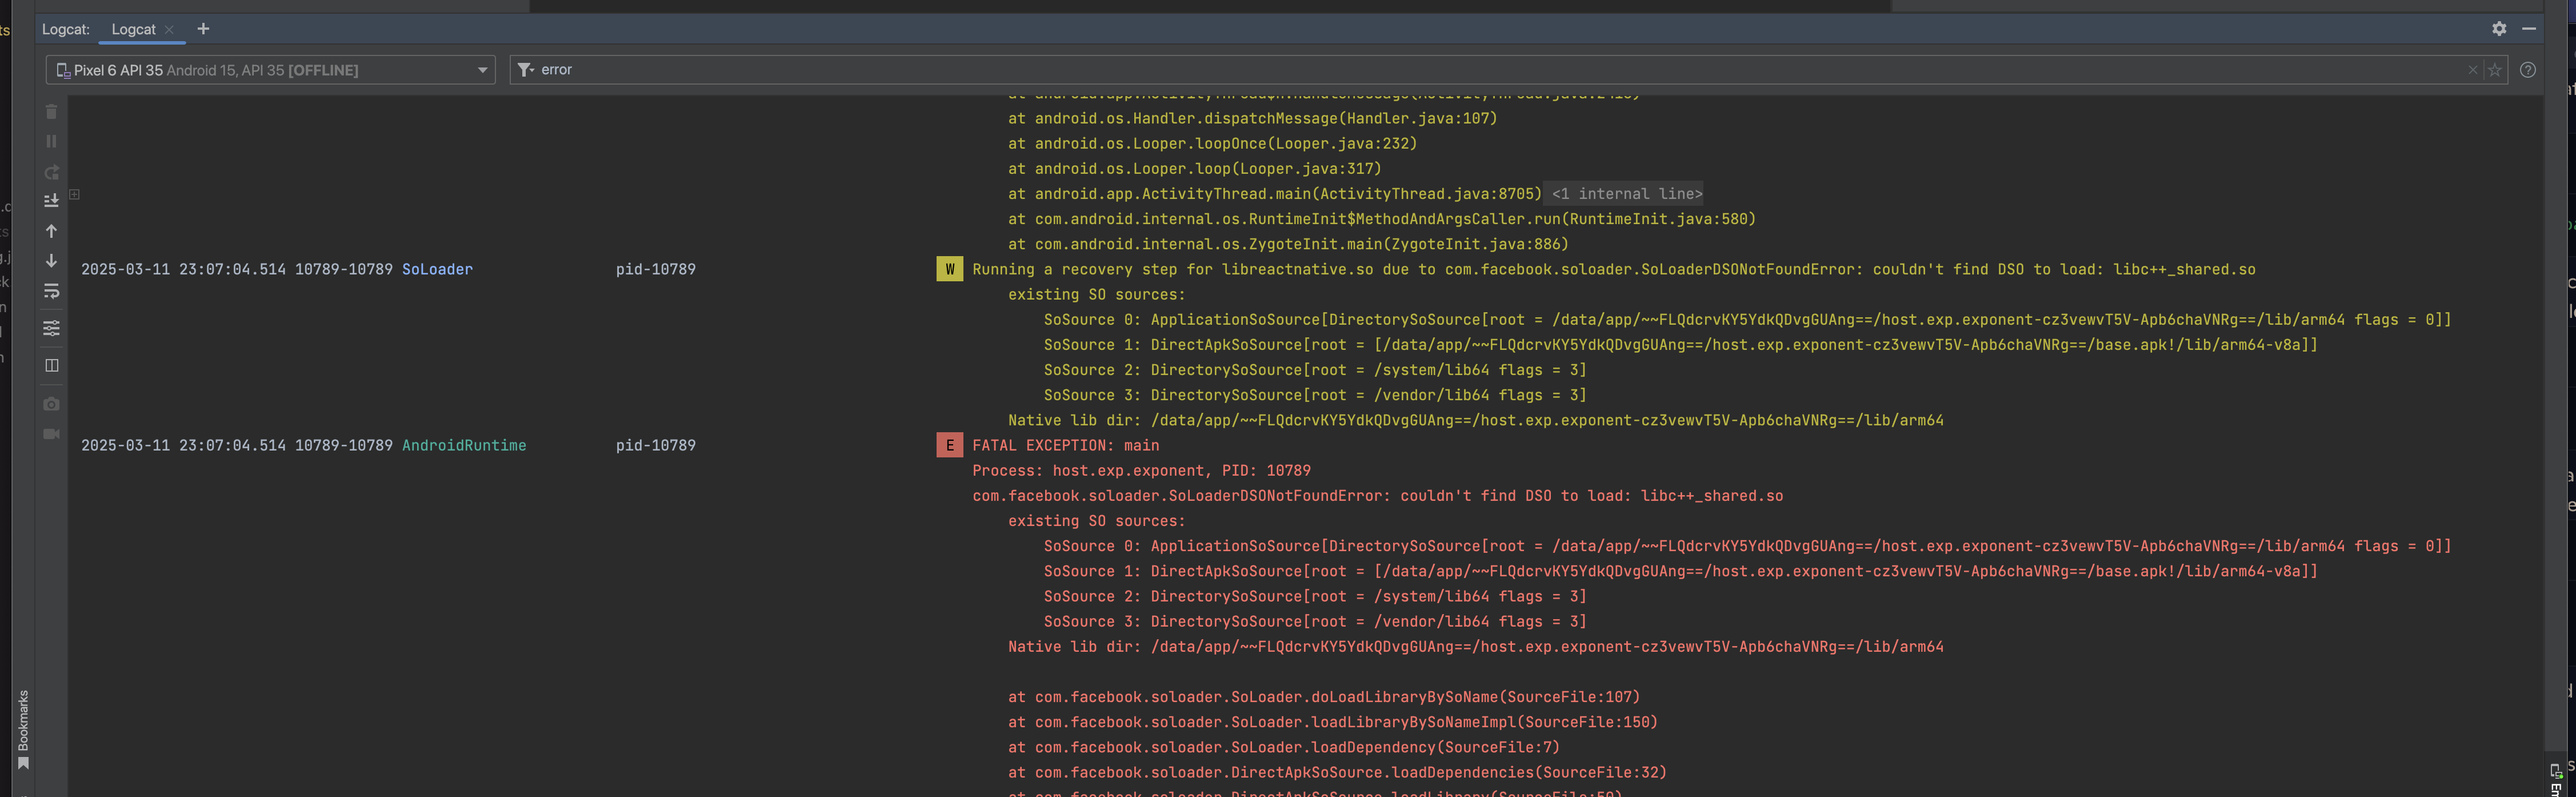Toggle the star to favorite the filter
This screenshot has width=2576, height=797.
pyautogui.click(x=2494, y=70)
